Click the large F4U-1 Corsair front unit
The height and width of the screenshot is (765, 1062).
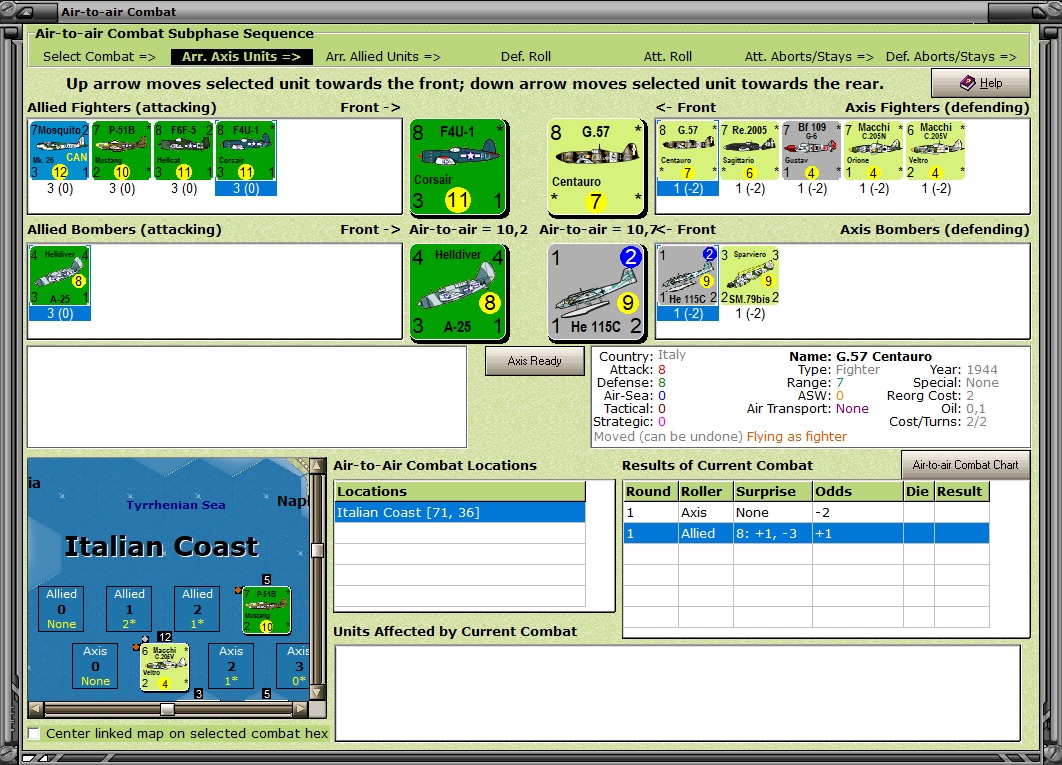click(459, 167)
